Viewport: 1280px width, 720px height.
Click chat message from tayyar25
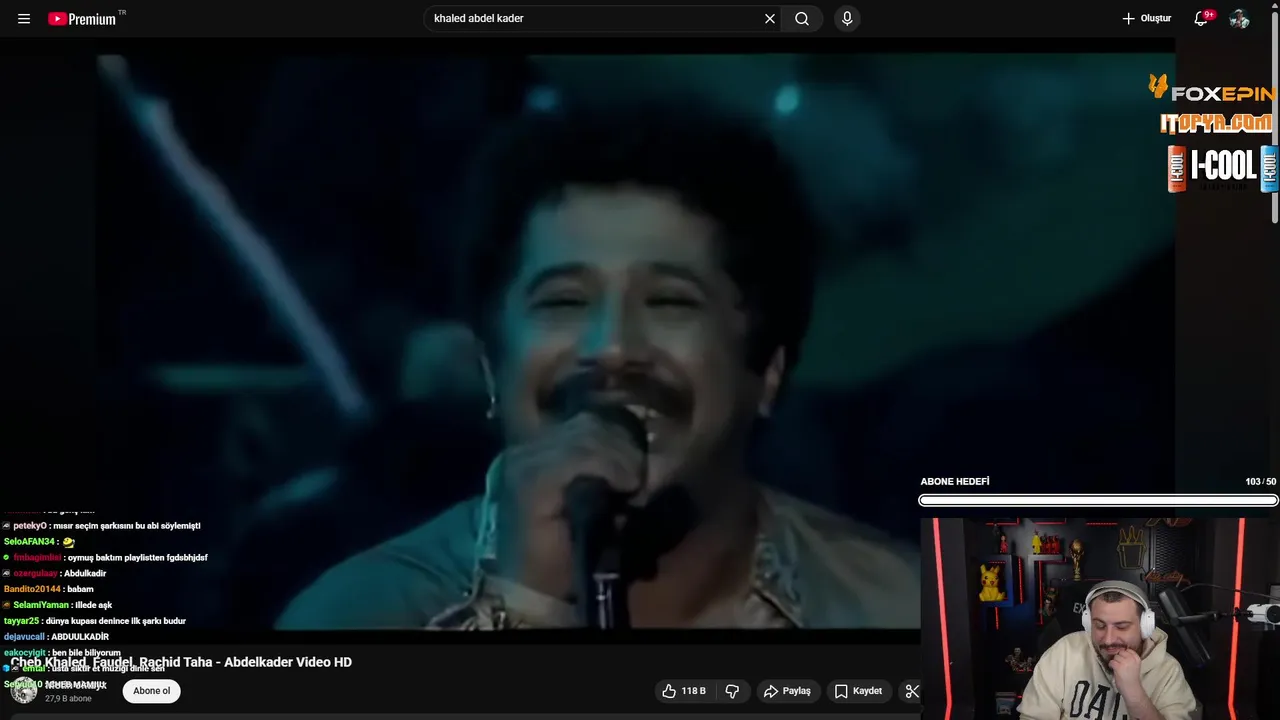(x=95, y=621)
